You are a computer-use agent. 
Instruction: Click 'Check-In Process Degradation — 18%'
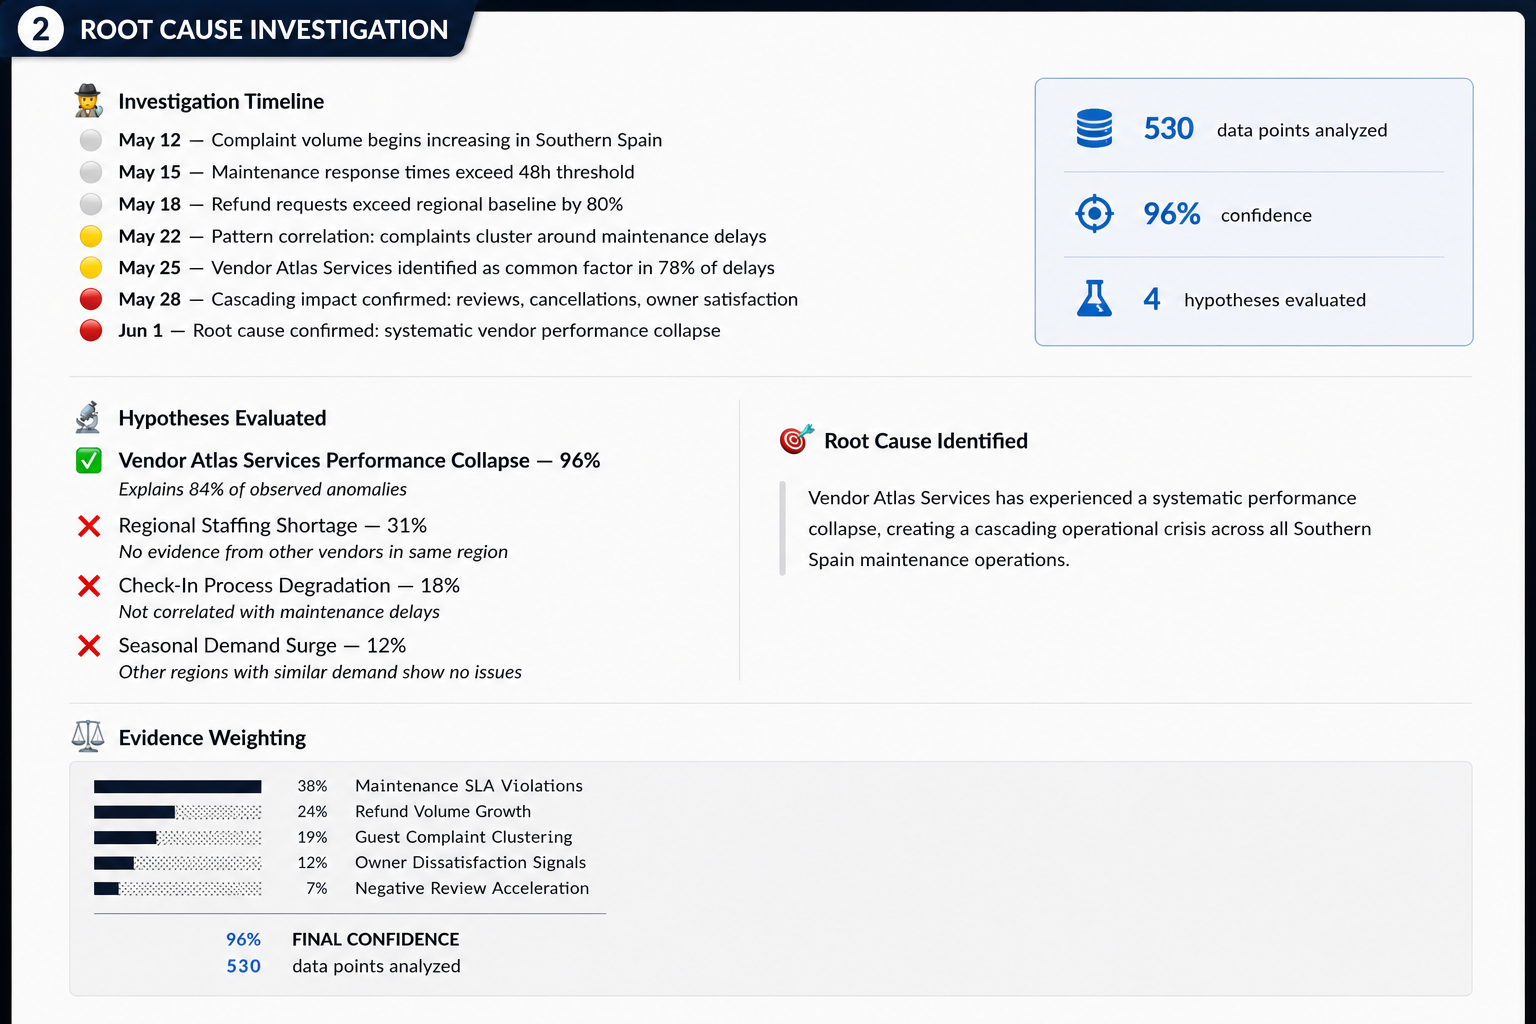(x=289, y=586)
